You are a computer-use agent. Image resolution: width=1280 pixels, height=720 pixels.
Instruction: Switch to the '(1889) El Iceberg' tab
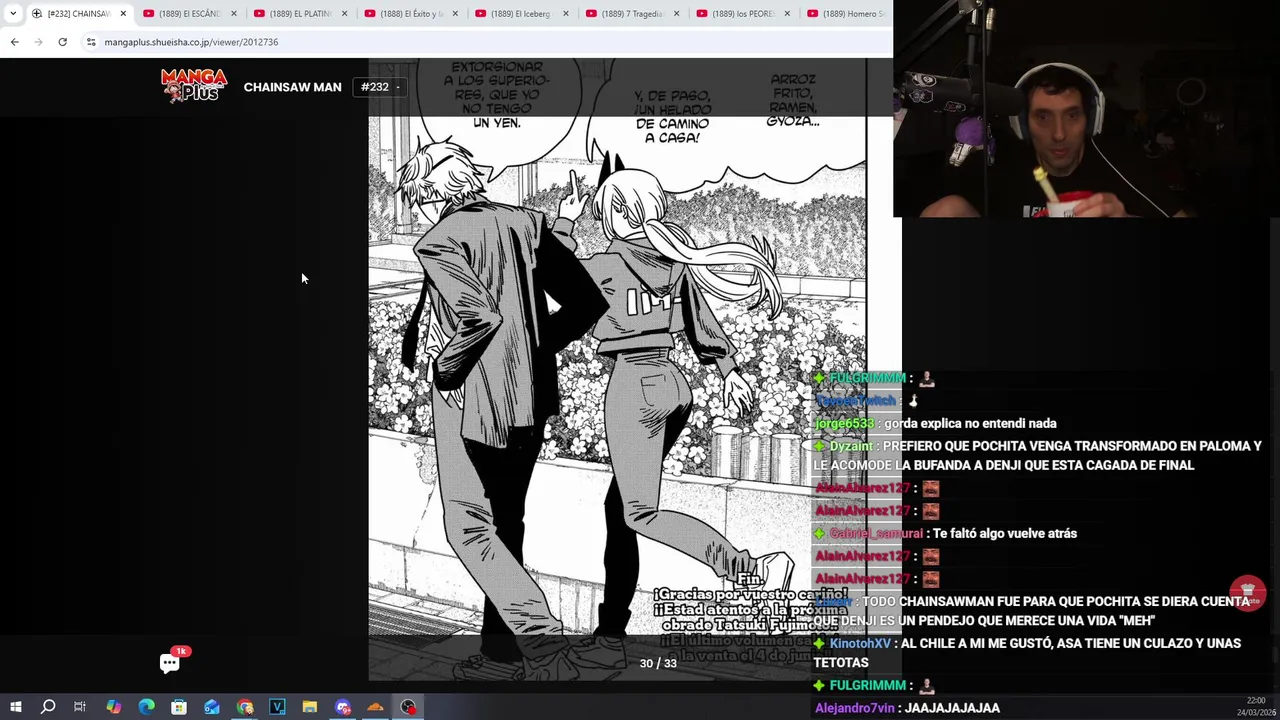click(x=521, y=14)
